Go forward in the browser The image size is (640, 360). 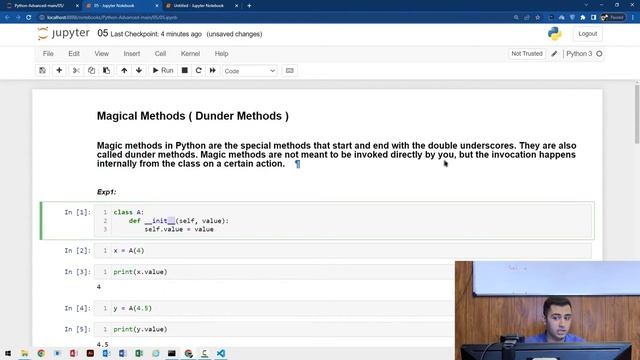[x=18, y=18]
